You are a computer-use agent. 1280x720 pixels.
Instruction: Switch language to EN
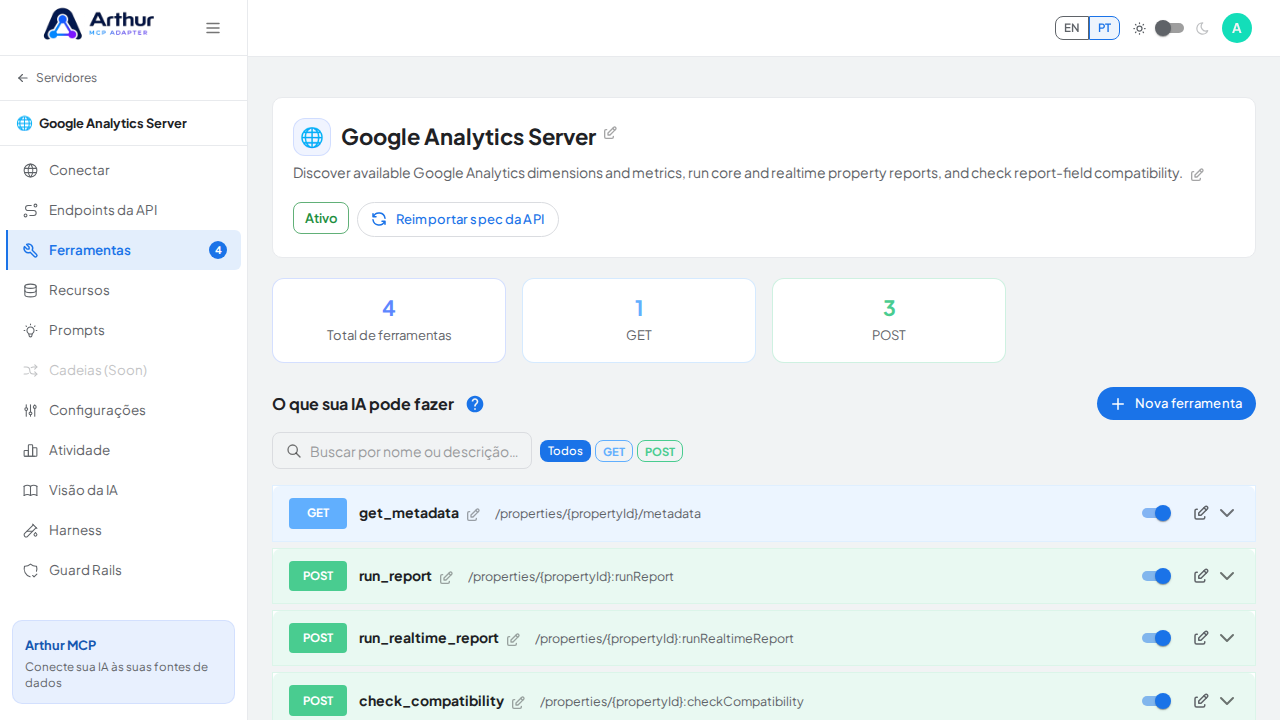pos(1072,28)
